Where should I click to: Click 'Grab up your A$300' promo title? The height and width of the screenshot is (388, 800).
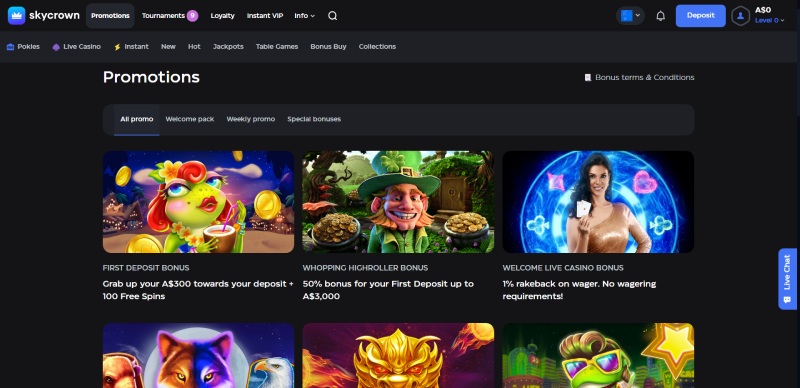click(198, 290)
